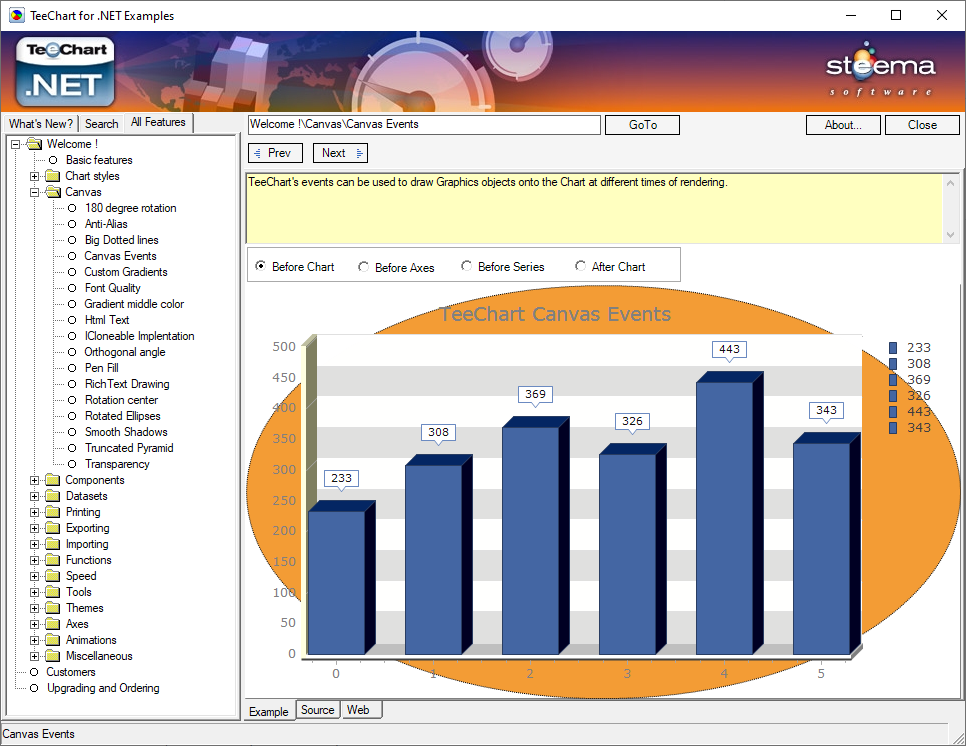Select the Before Series radio button
This screenshot has width=966, height=746.
pyautogui.click(x=466, y=266)
